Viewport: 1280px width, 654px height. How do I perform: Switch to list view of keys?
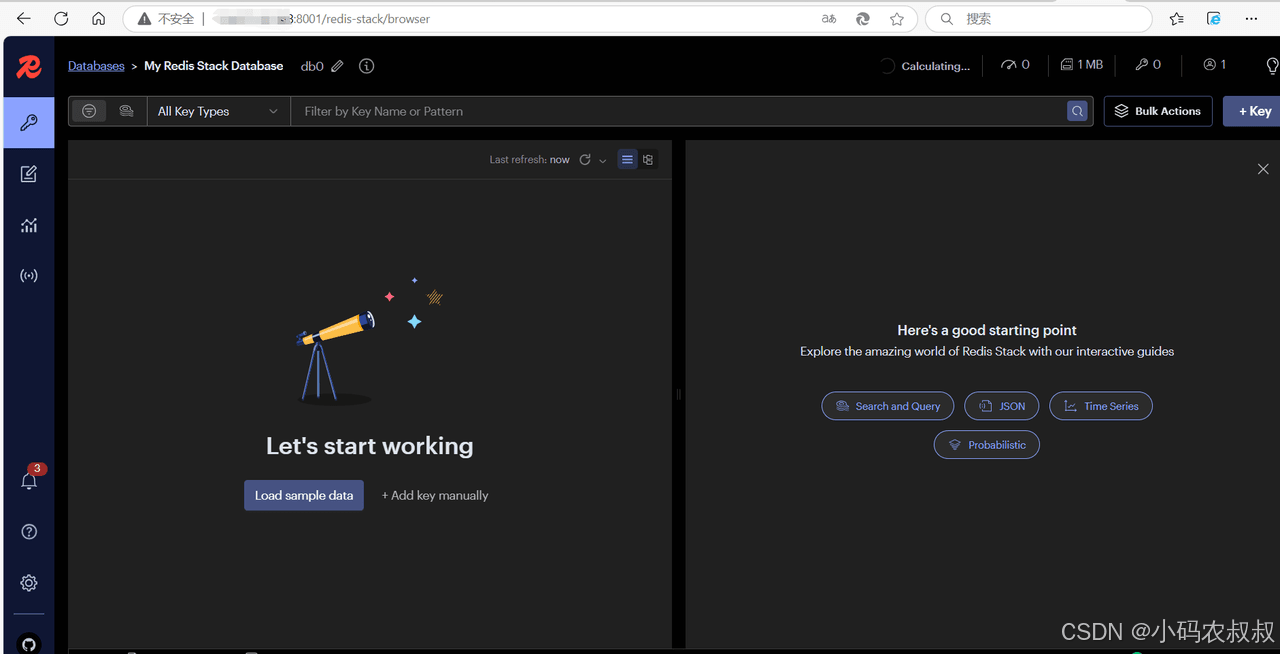[627, 159]
